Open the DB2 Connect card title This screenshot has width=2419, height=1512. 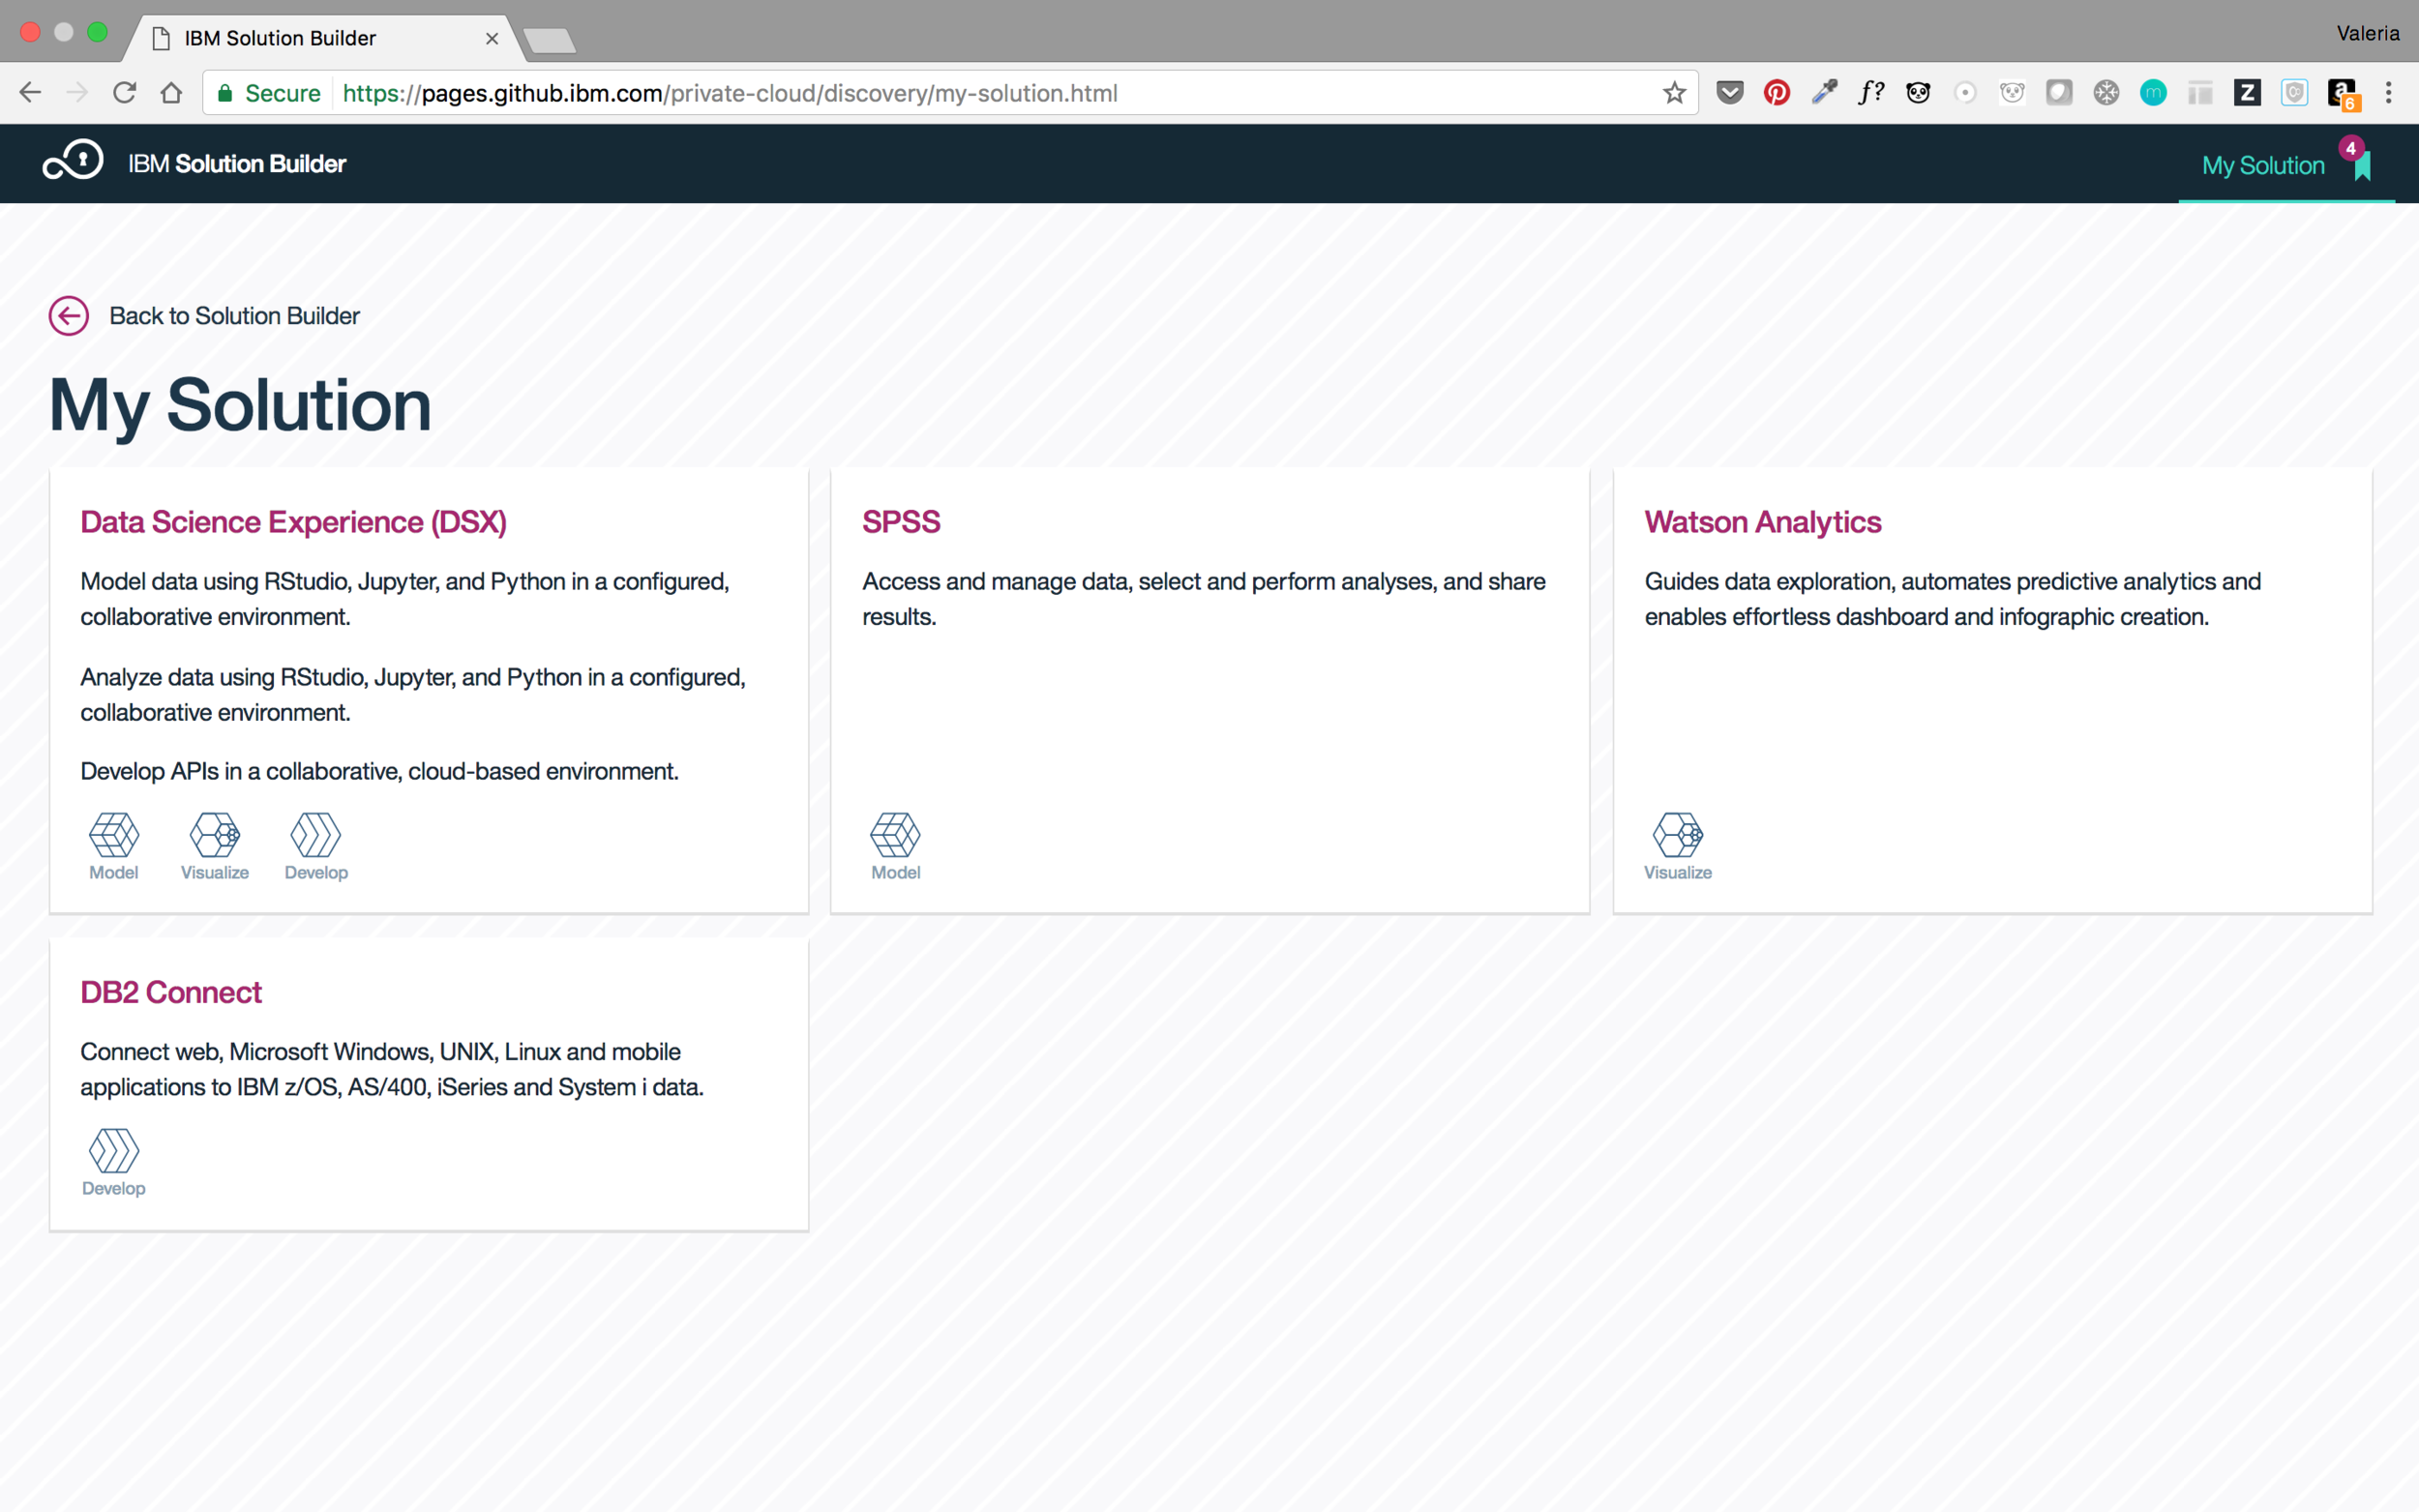pyautogui.click(x=171, y=992)
